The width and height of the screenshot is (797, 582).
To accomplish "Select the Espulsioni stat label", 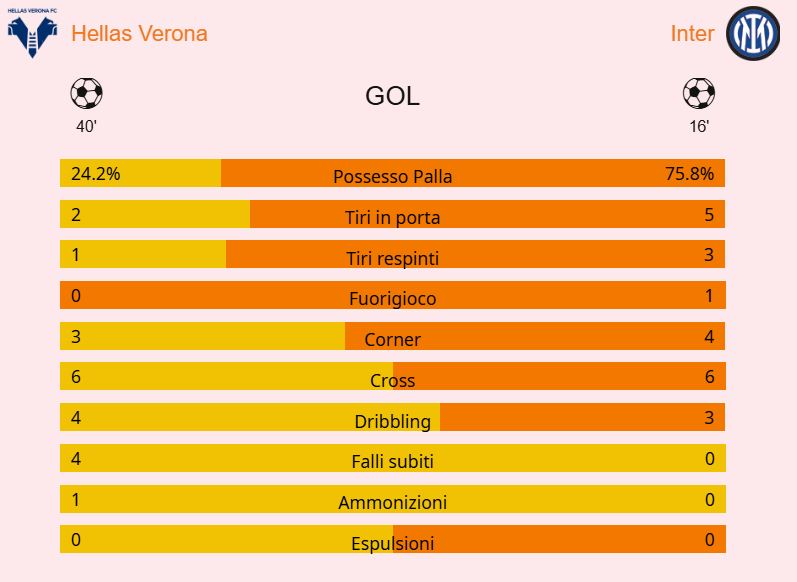I will (392, 544).
